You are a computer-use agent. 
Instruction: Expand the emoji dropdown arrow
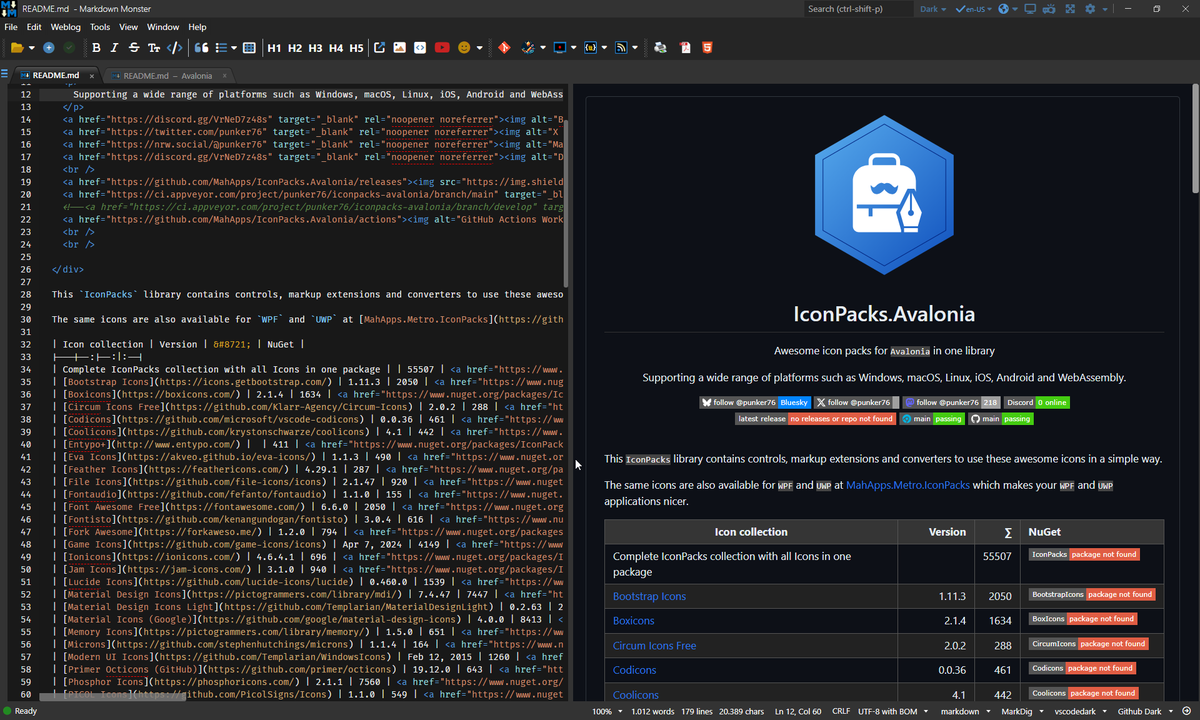[x=480, y=47]
